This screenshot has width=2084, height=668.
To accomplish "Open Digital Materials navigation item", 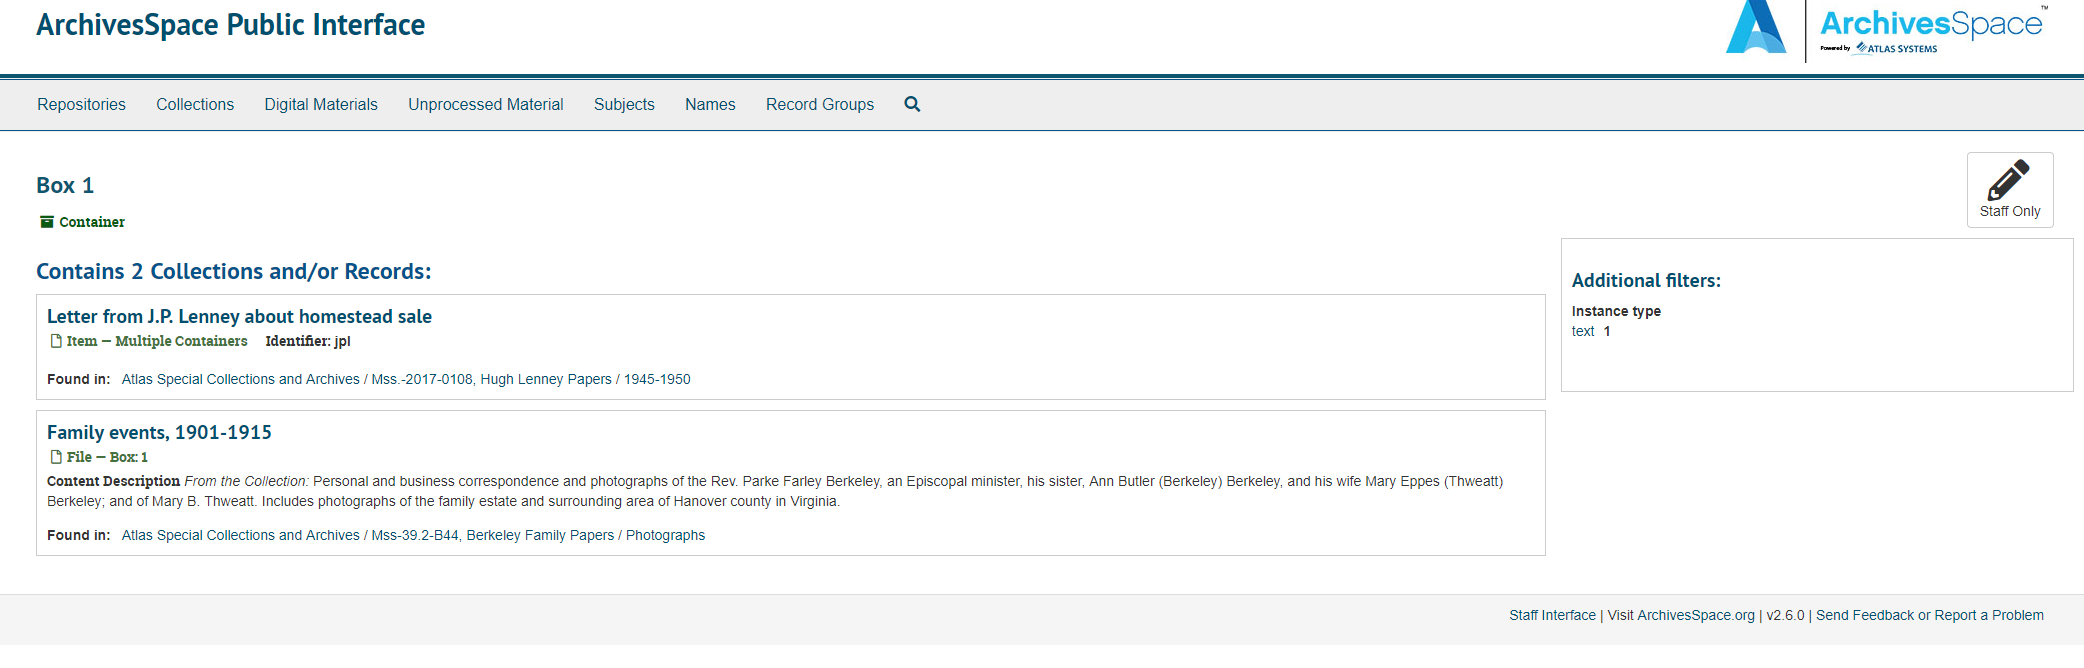I will [x=321, y=104].
